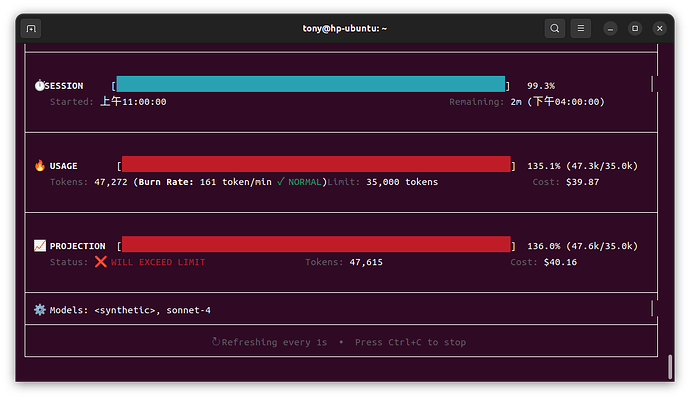
Task: Click the gear icon beside Models
Action: tap(40, 310)
